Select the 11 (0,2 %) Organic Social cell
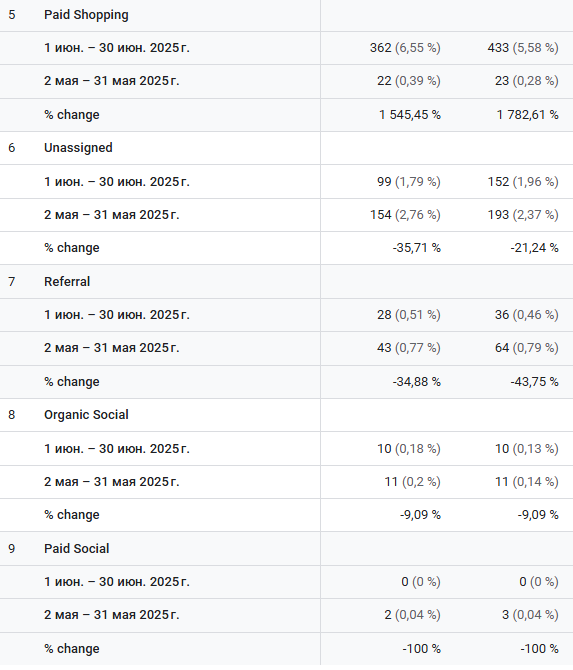The image size is (573, 670). [x=412, y=482]
